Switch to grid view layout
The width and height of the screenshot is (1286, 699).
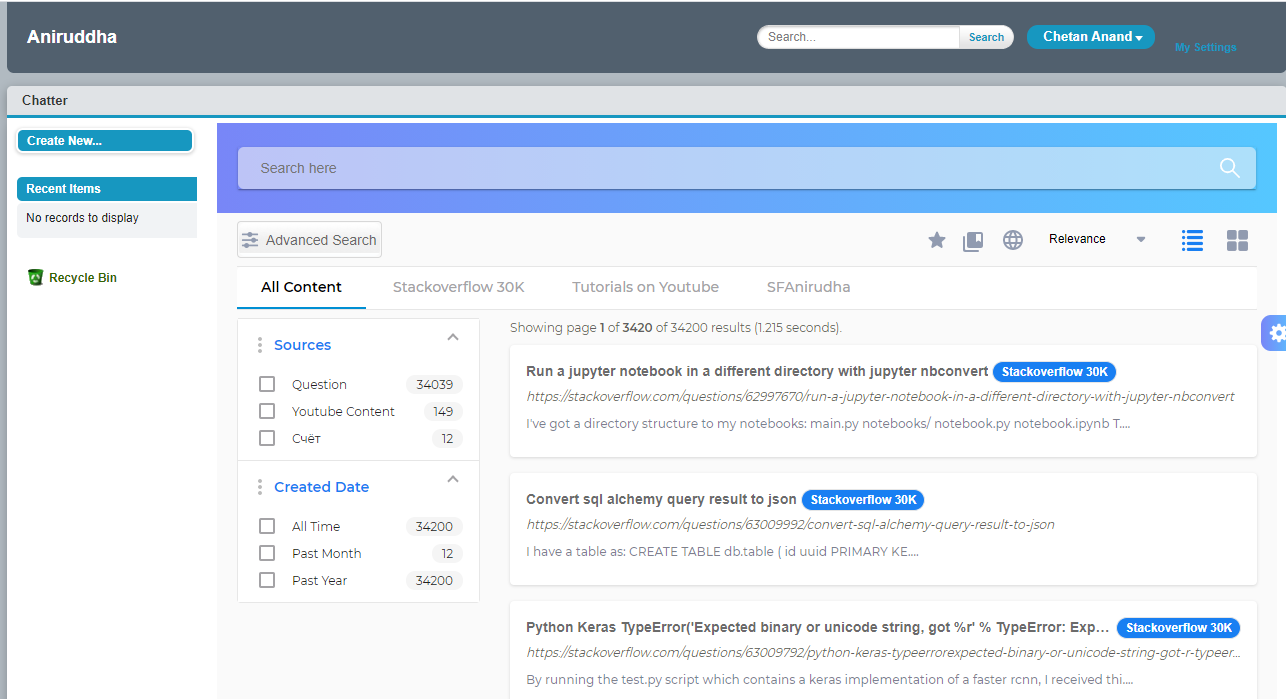[x=1237, y=240]
